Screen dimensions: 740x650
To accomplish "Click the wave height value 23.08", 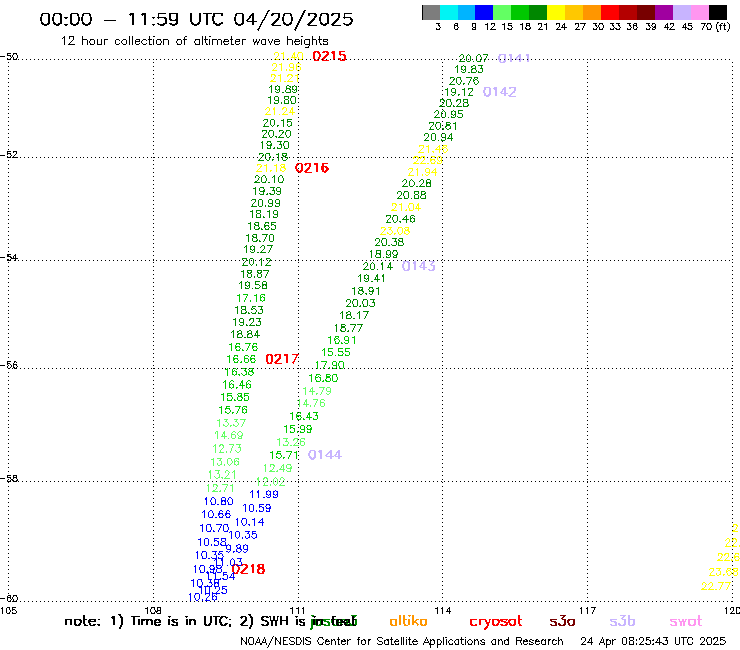I will [x=395, y=231].
